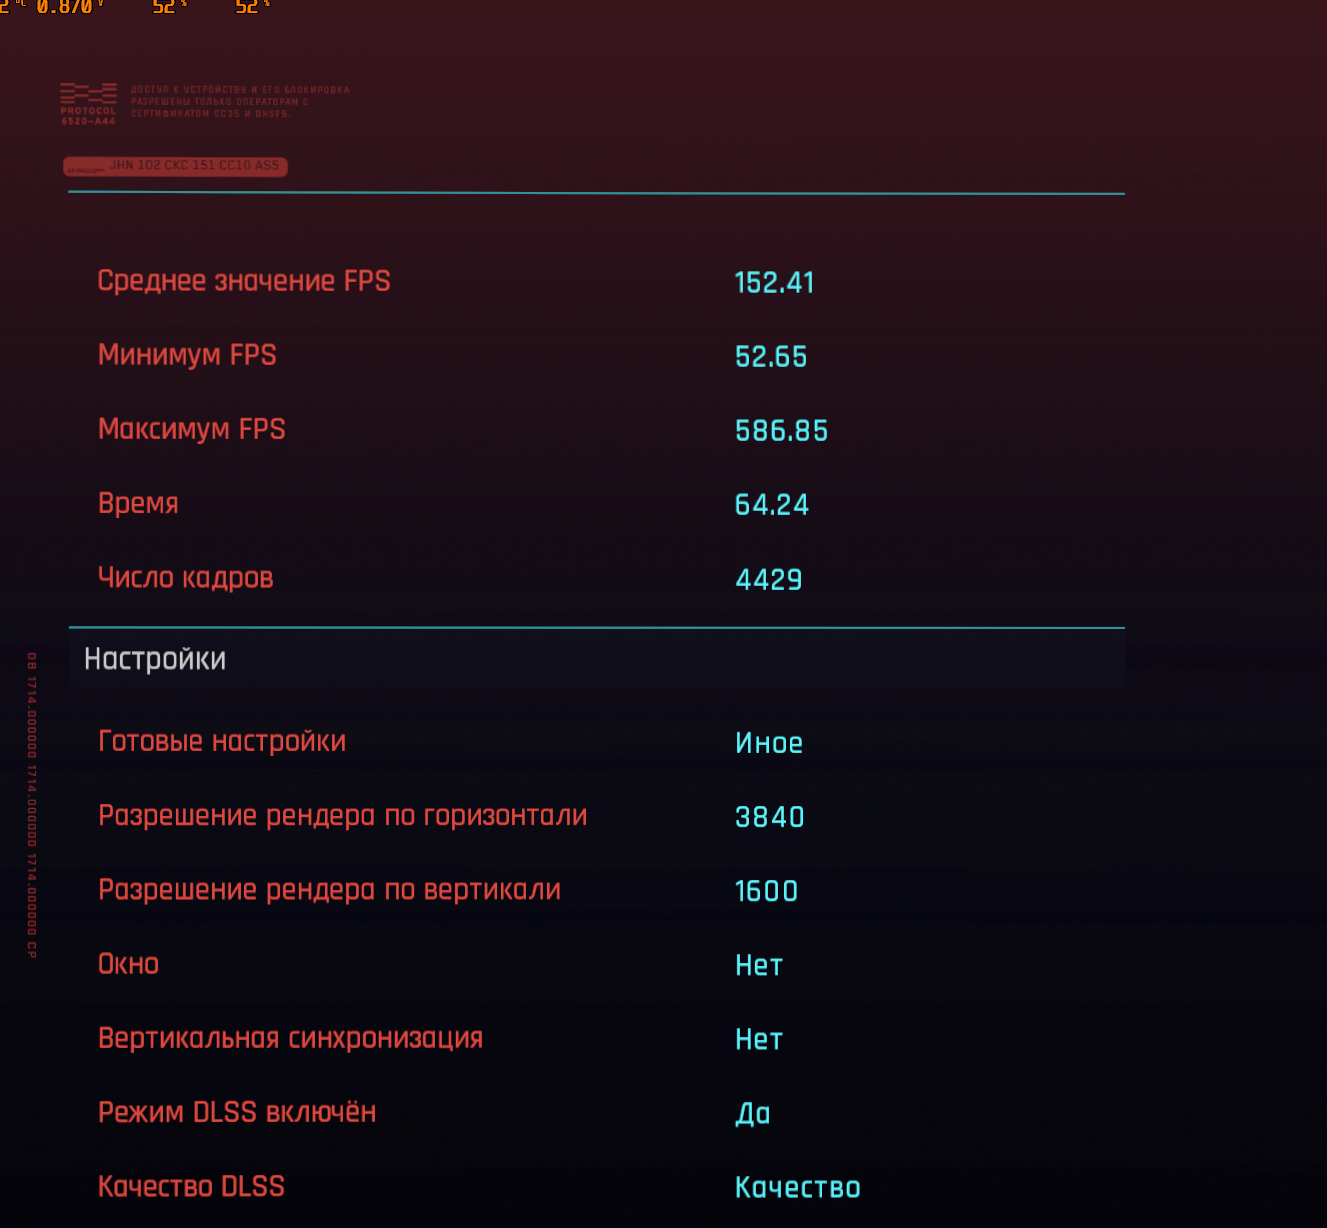Click the PROTOCOL 6520-A44 logo icon
The height and width of the screenshot is (1228, 1327).
(88, 104)
